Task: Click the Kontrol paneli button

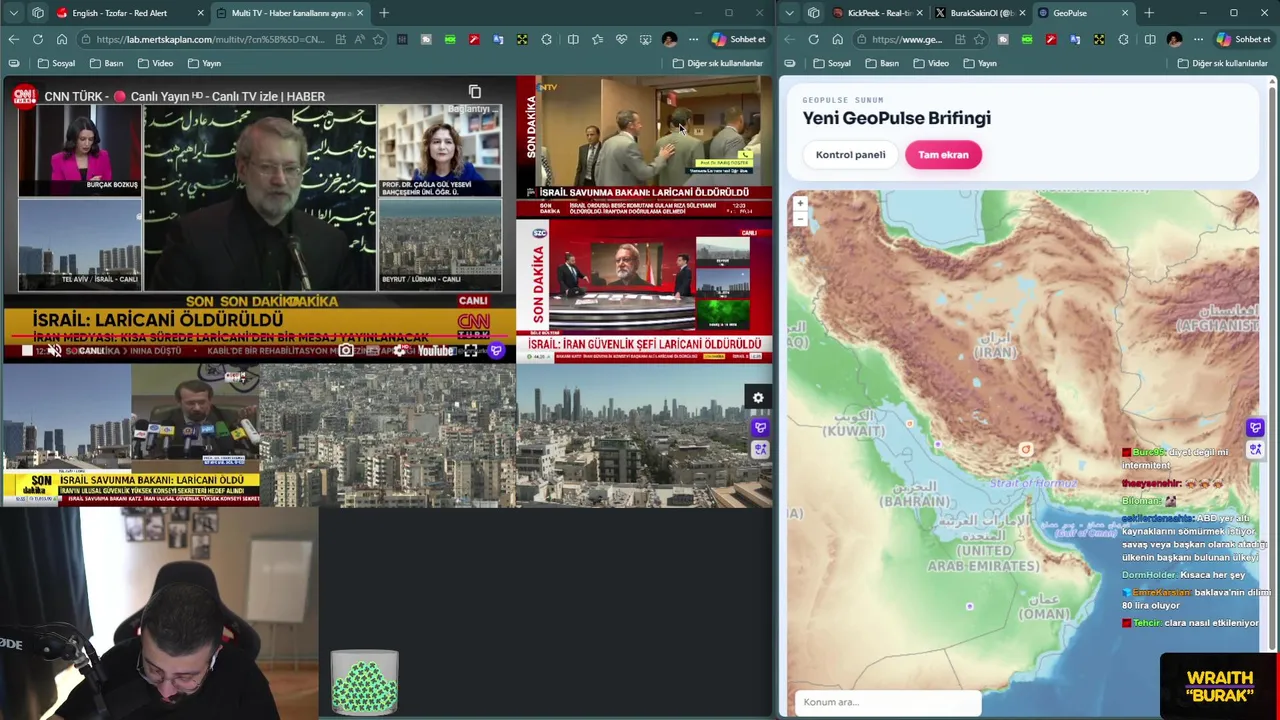Action: [850, 155]
